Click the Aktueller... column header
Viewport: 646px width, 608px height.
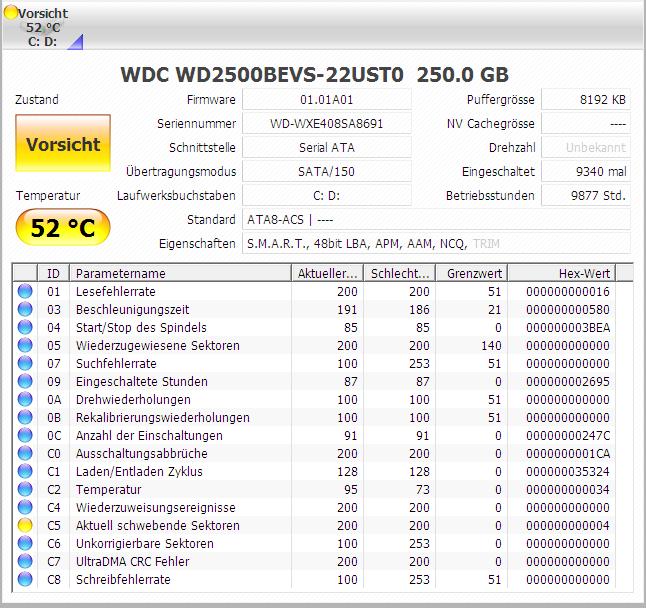pos(328,273)
